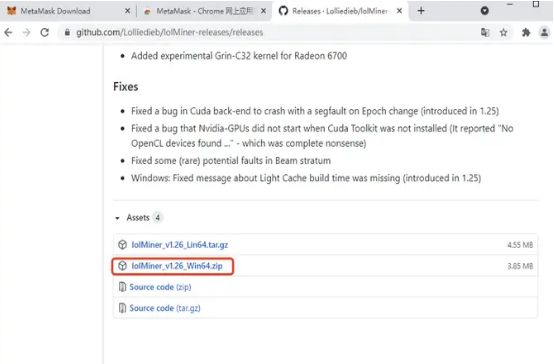Bookmark this page with star icon
This screenshot has width=554, height=364.
coord(503,33)
